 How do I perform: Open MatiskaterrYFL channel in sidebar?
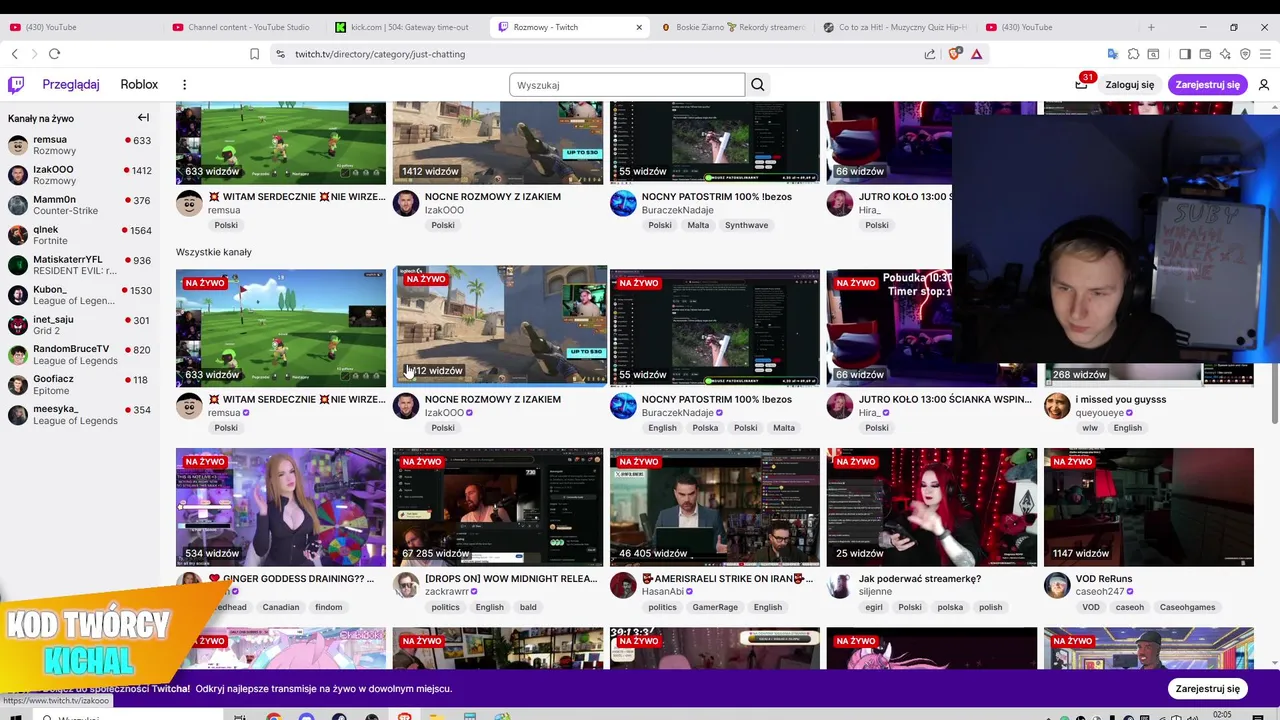click(80, 265)
